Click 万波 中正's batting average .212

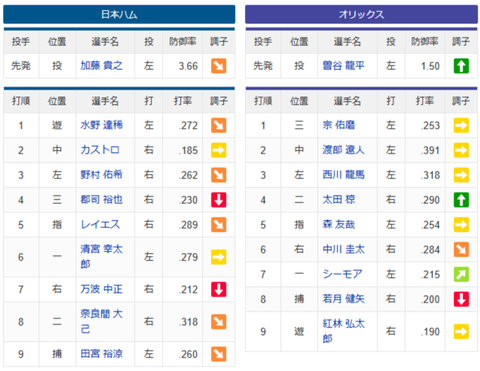[188, 289]
